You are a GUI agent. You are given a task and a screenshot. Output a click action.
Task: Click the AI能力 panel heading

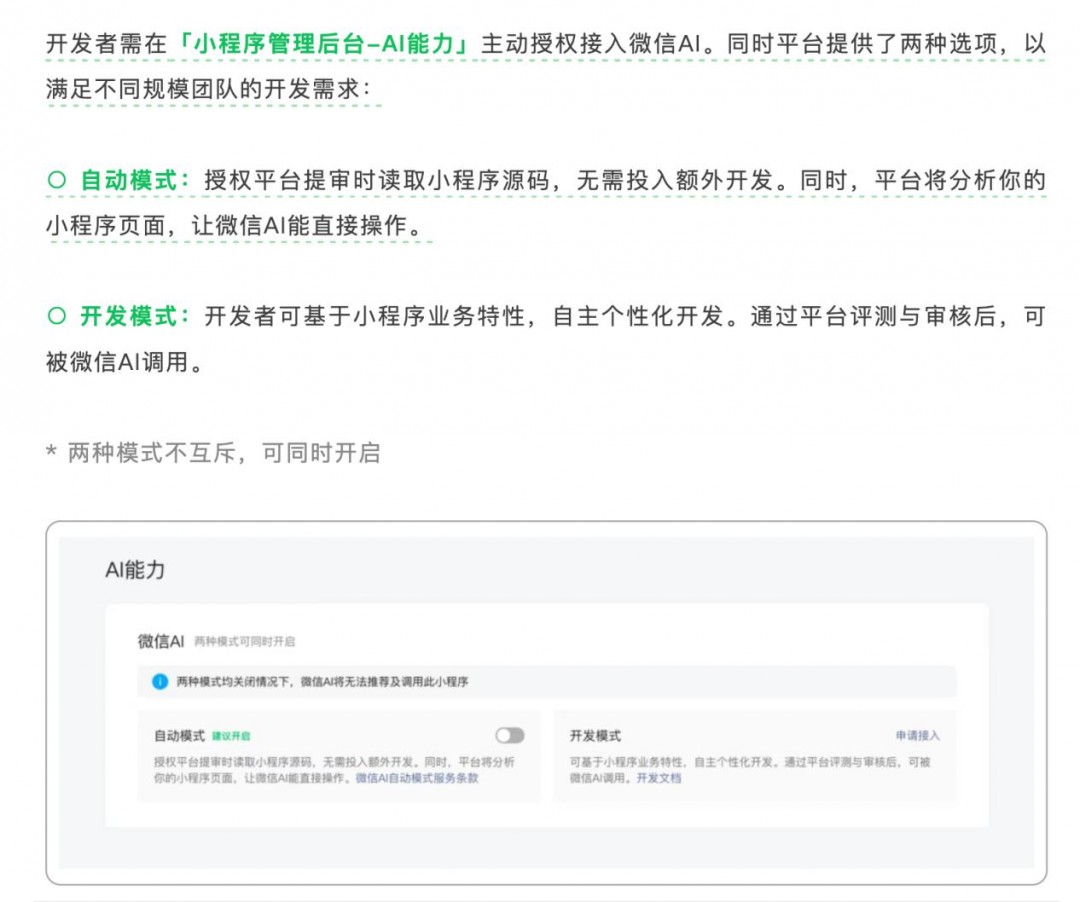(135, 569)
